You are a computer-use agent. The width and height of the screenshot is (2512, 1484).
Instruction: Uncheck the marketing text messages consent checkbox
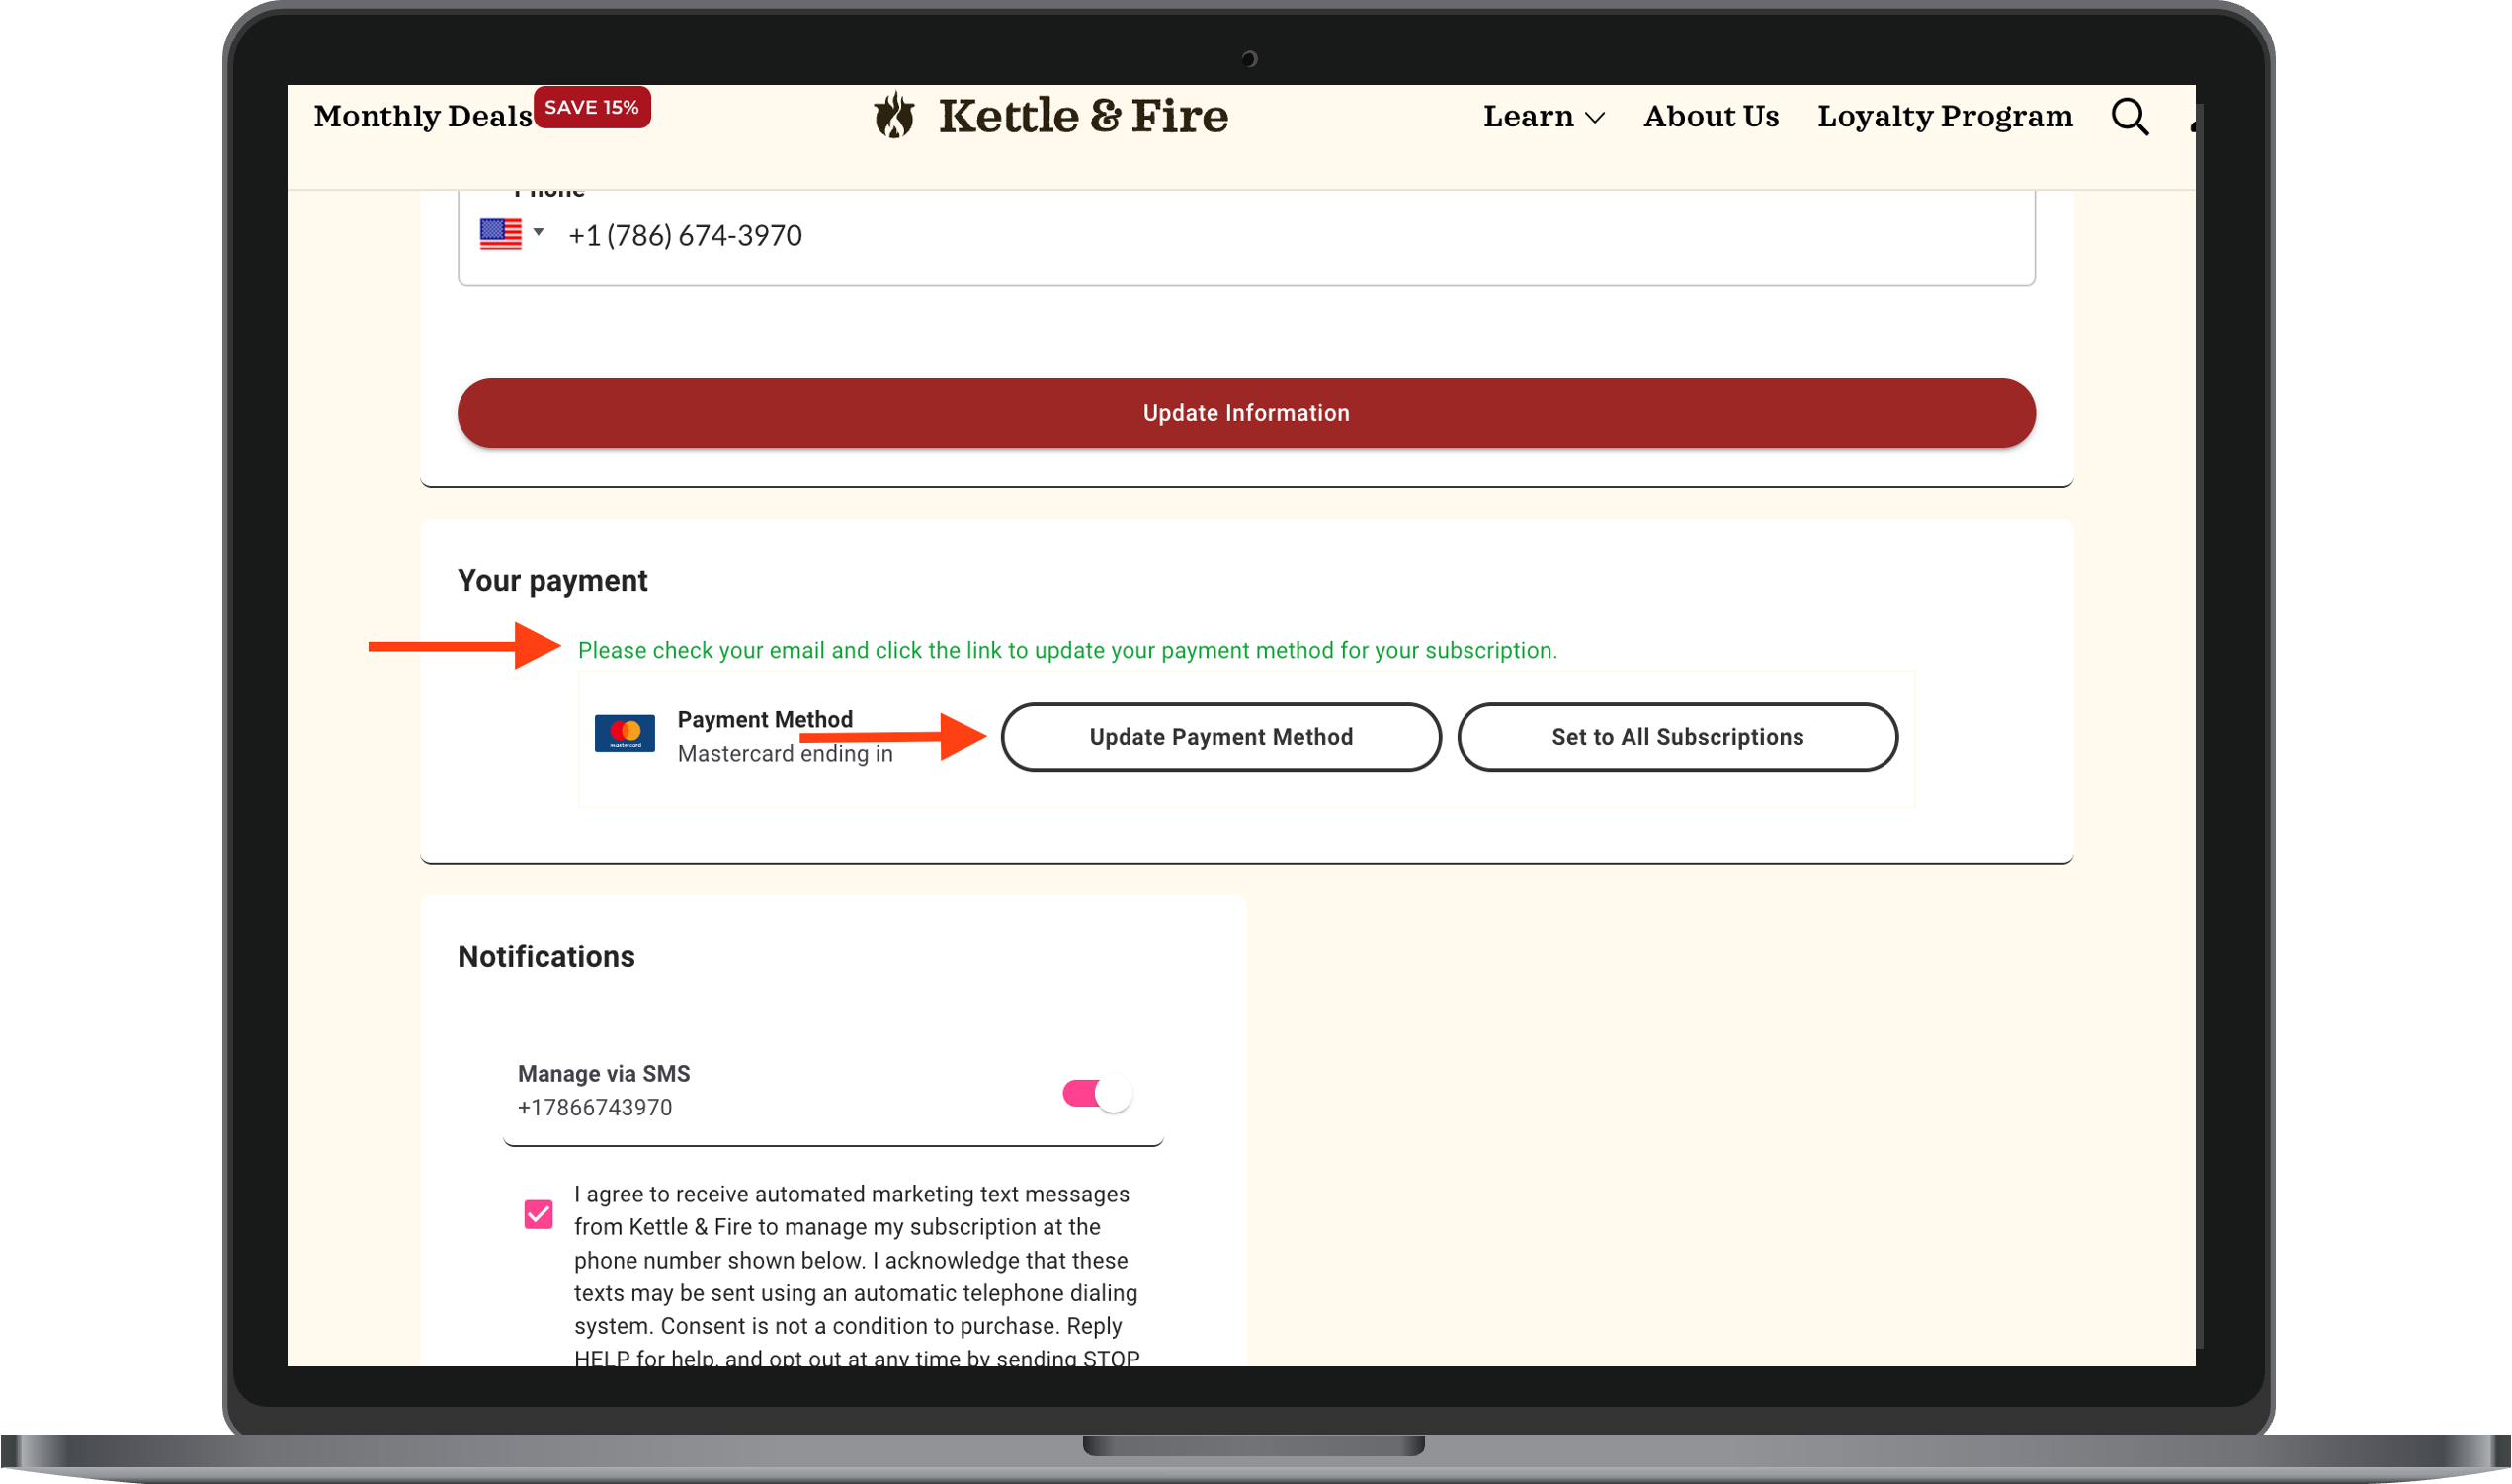[x=539, y=1214]
